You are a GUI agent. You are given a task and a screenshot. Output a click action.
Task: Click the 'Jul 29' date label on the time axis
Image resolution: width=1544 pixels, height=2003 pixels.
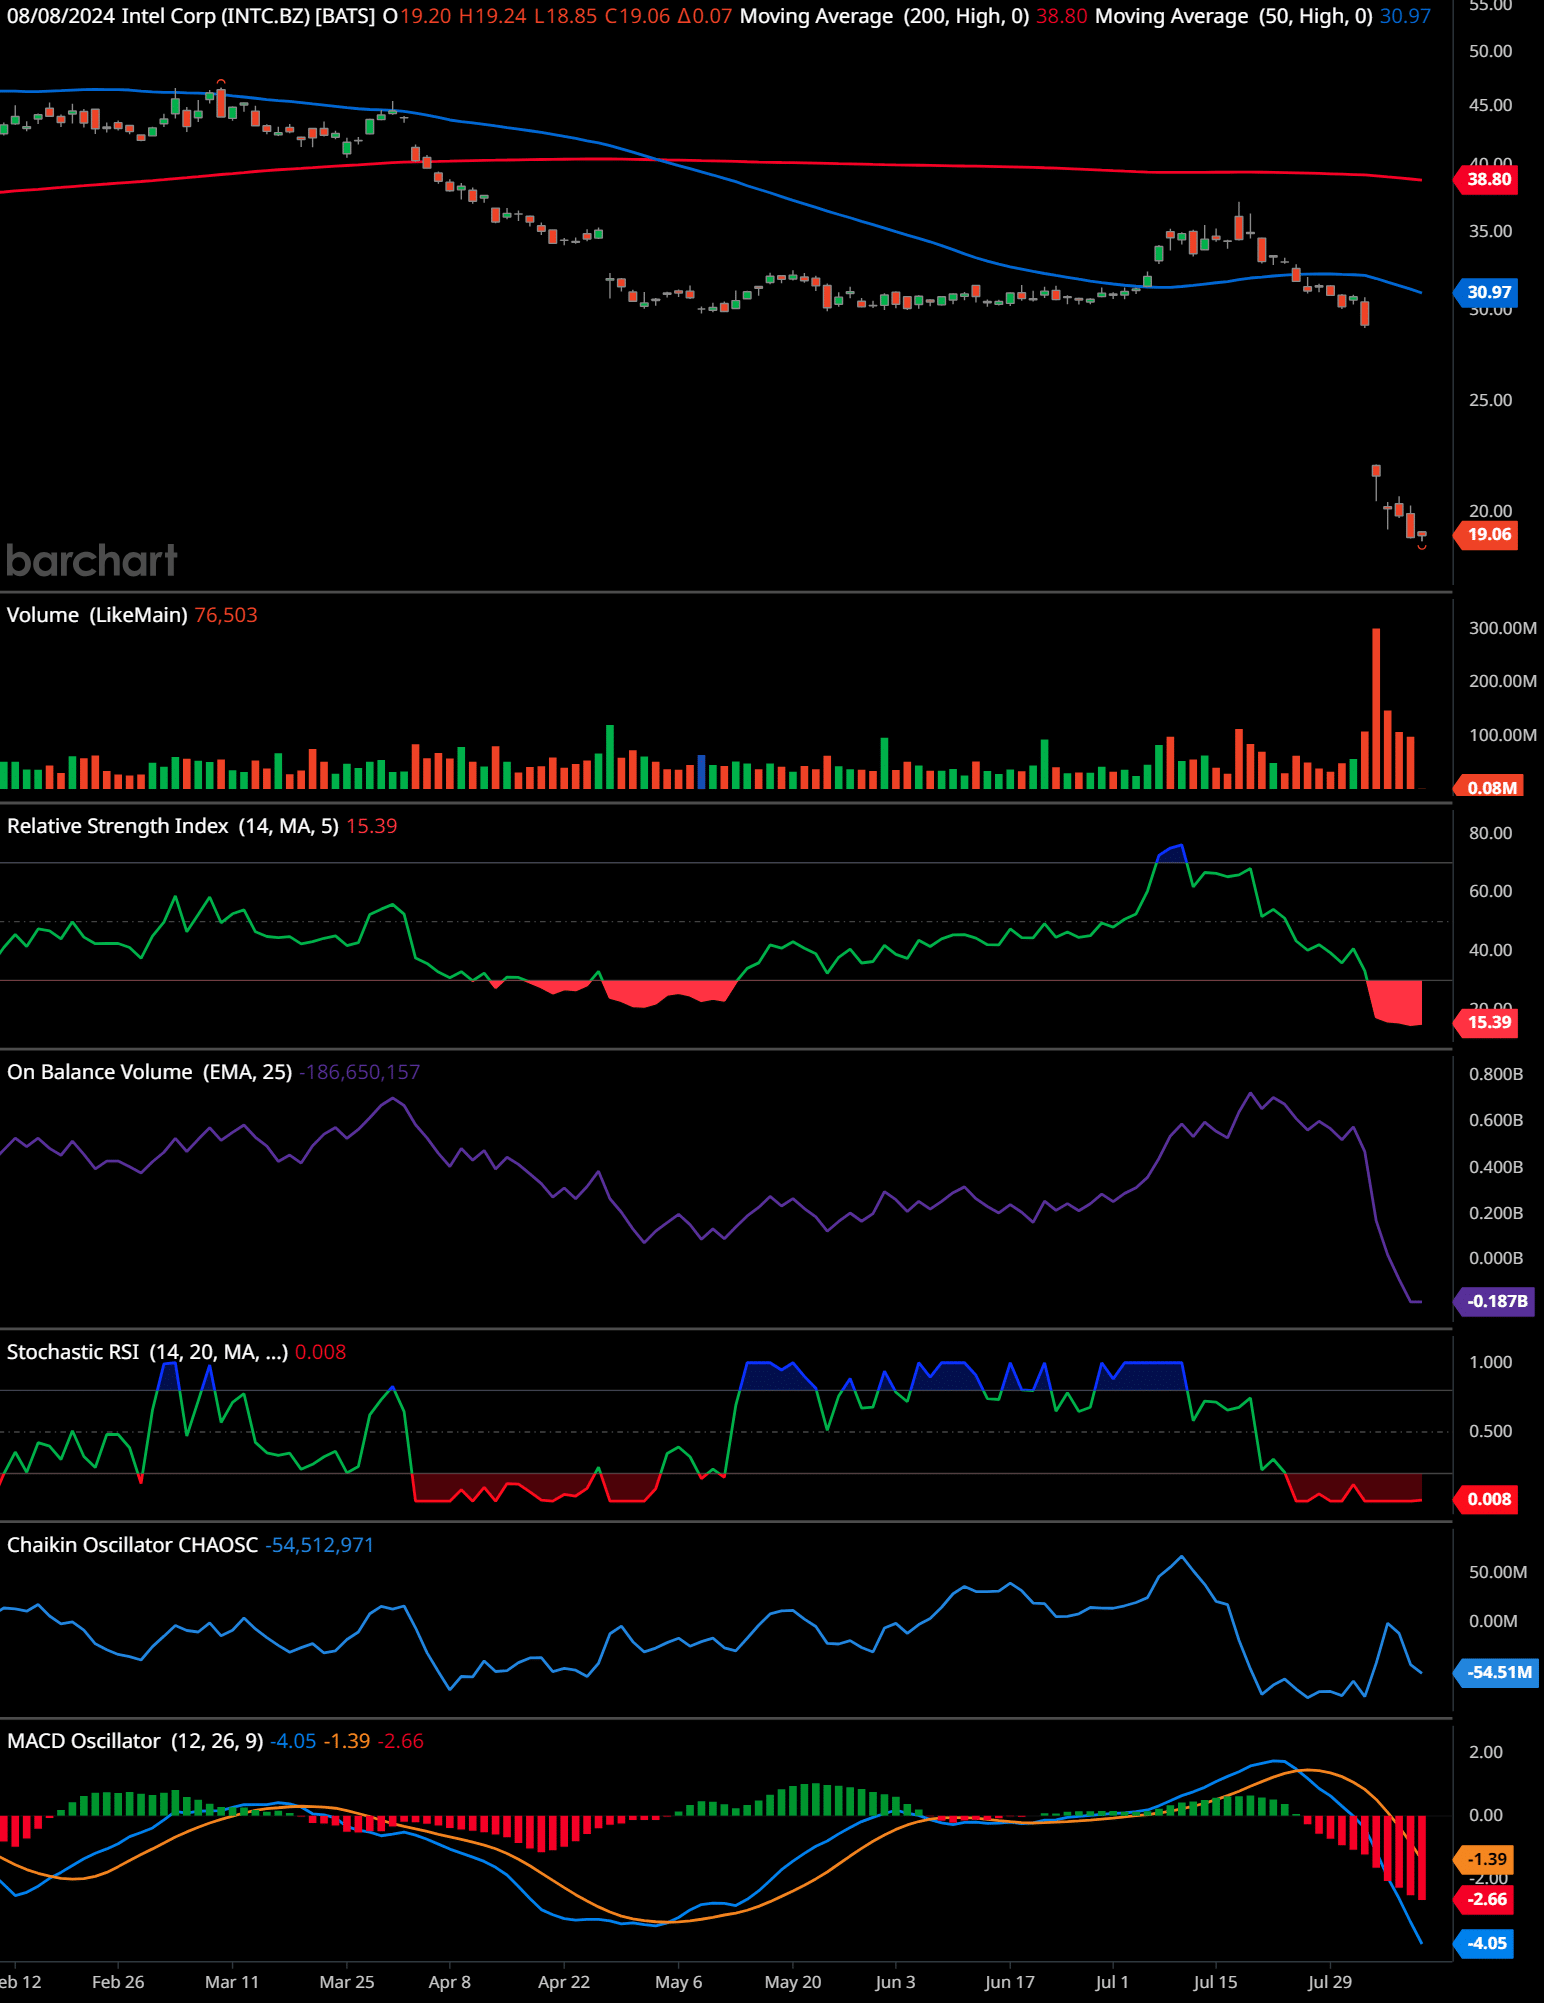tap(1330, 1982)
